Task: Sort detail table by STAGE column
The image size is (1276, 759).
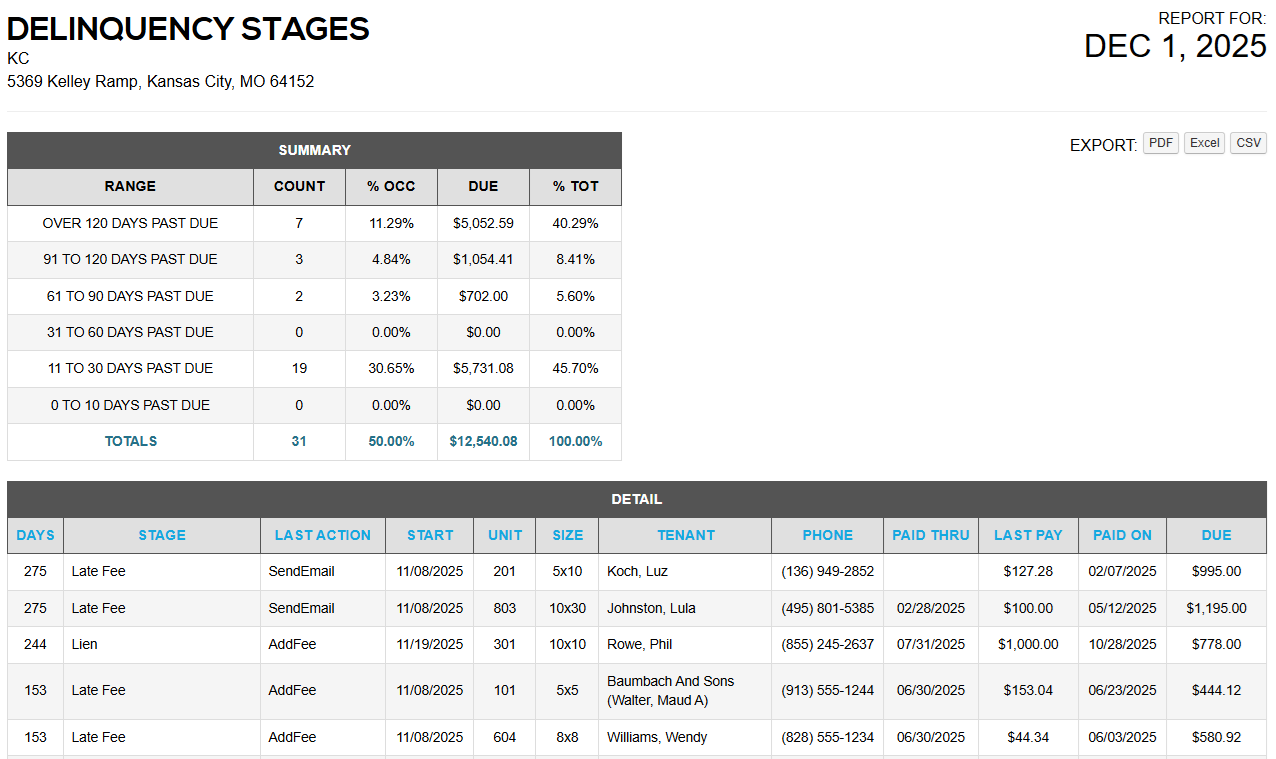Action: 162,535
